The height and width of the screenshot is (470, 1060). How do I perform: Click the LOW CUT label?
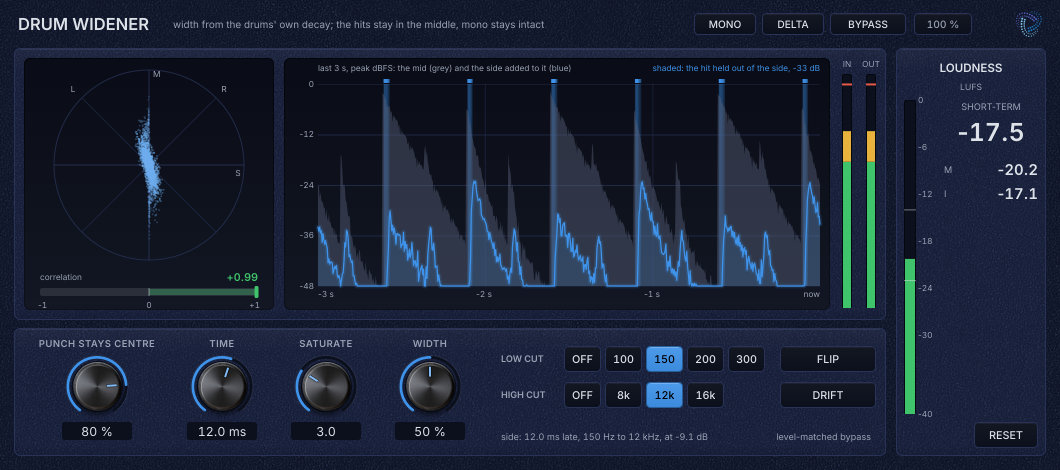(x=522, y=359)
